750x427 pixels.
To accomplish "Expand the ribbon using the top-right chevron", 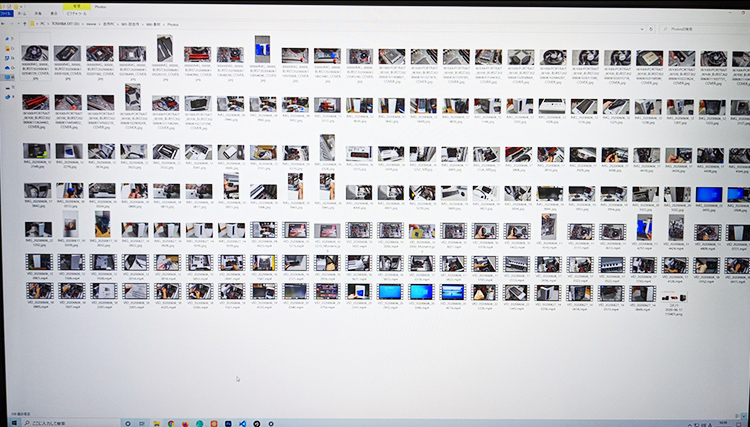I will 743,11.
